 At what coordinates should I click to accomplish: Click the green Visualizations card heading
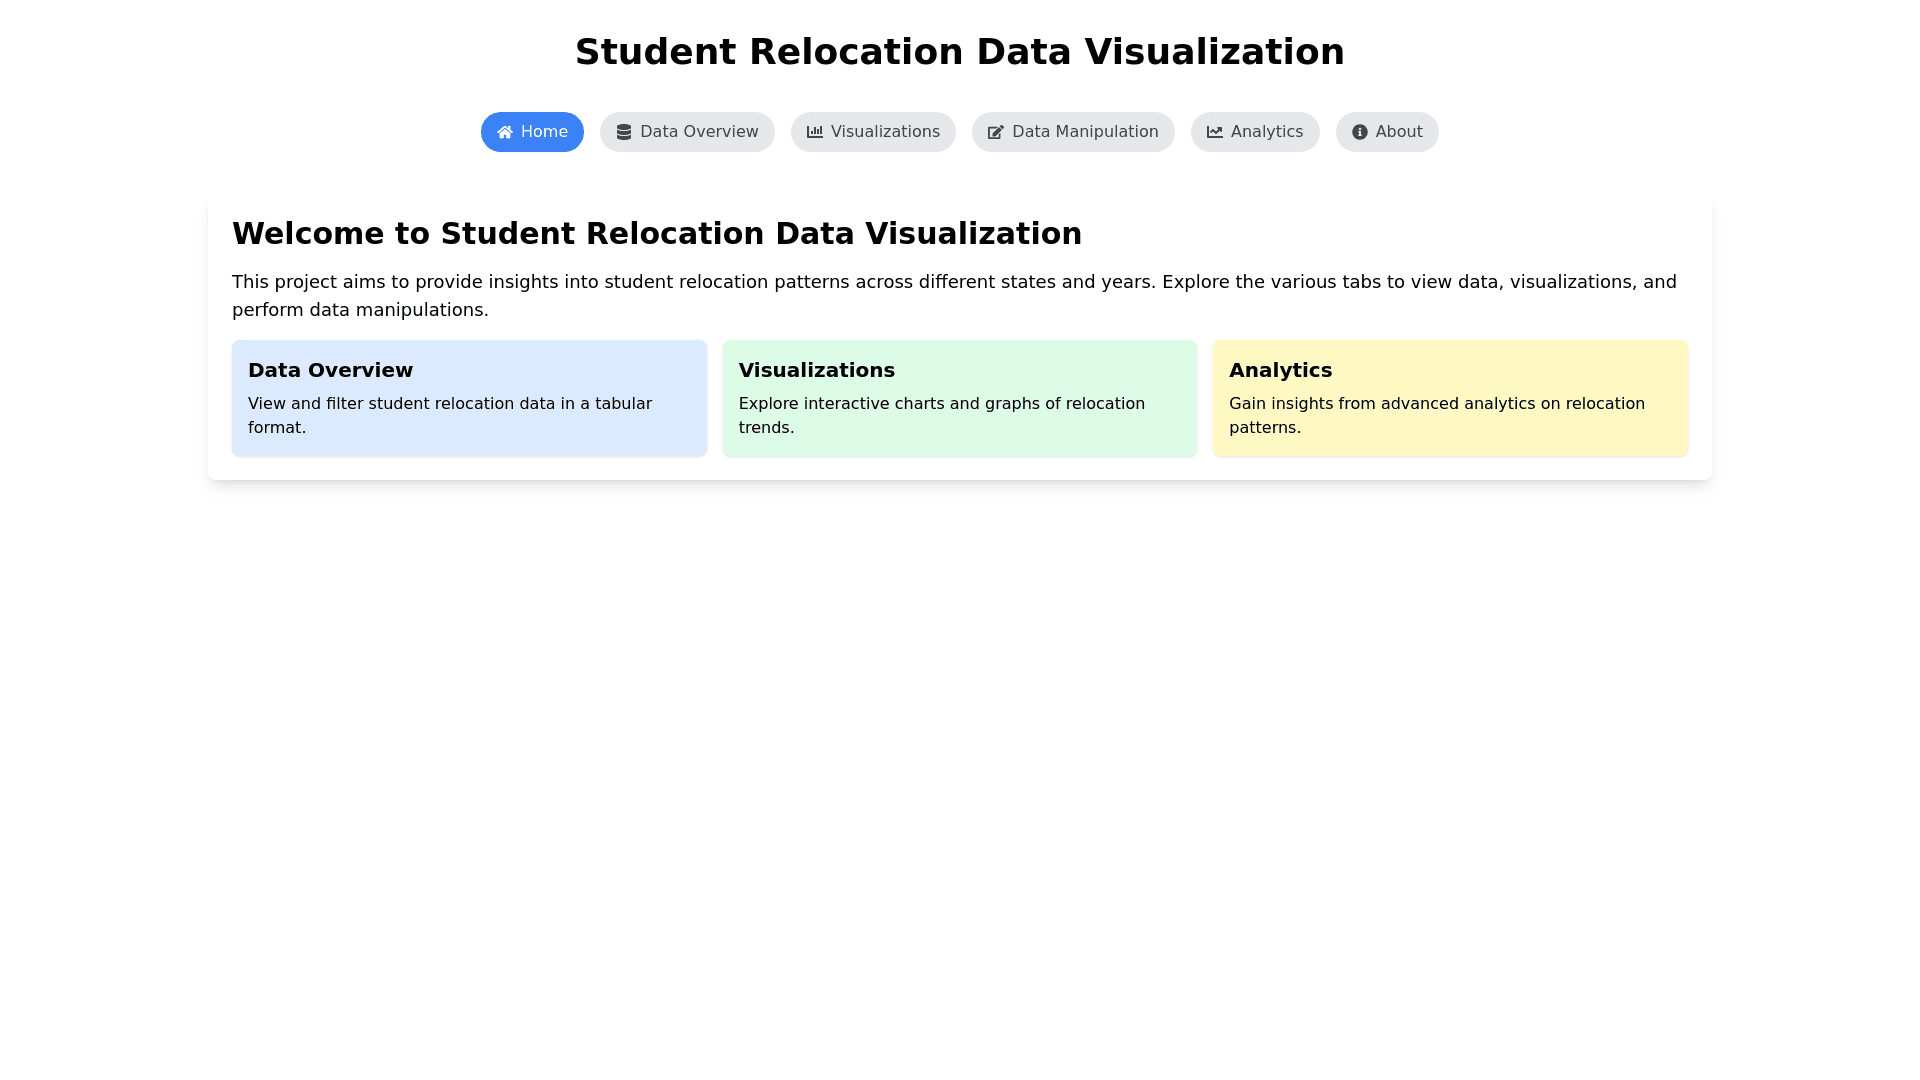[x=816, y=370]
